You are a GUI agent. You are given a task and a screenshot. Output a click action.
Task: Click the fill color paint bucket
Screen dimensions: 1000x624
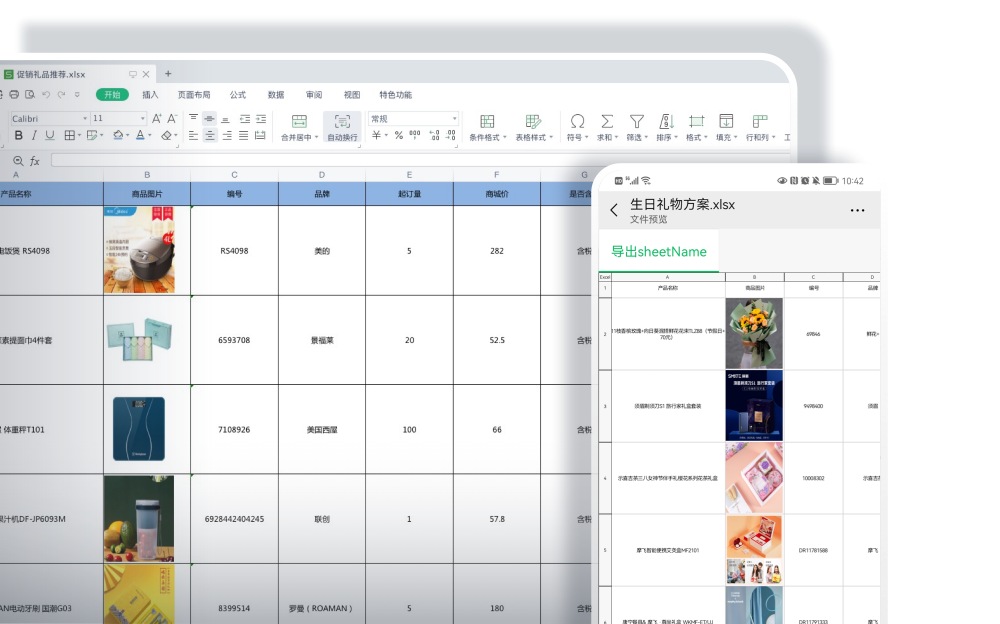coord(118,135)
